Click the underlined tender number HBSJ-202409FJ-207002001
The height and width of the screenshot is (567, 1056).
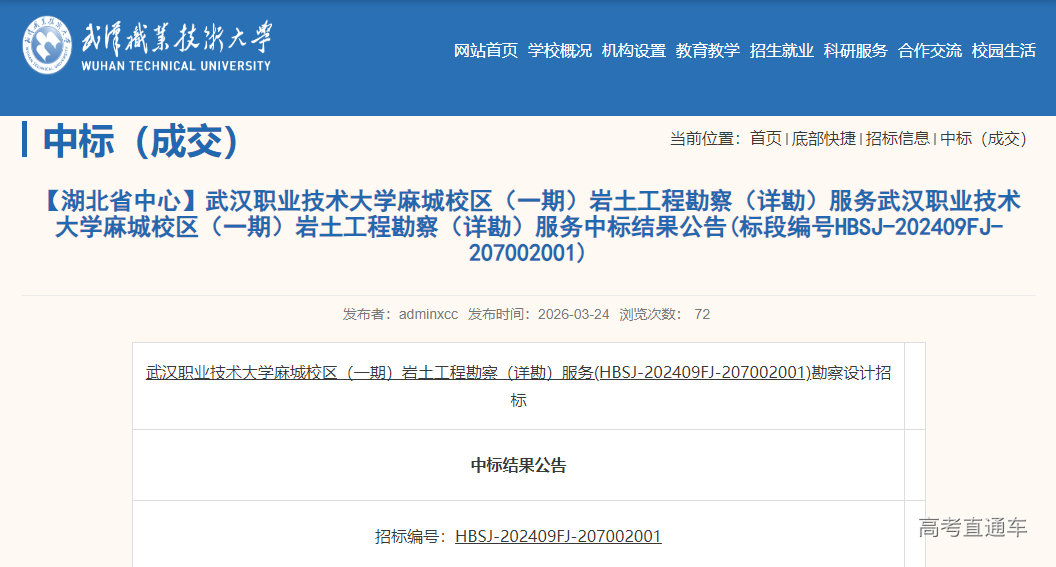tap(558, 536)
